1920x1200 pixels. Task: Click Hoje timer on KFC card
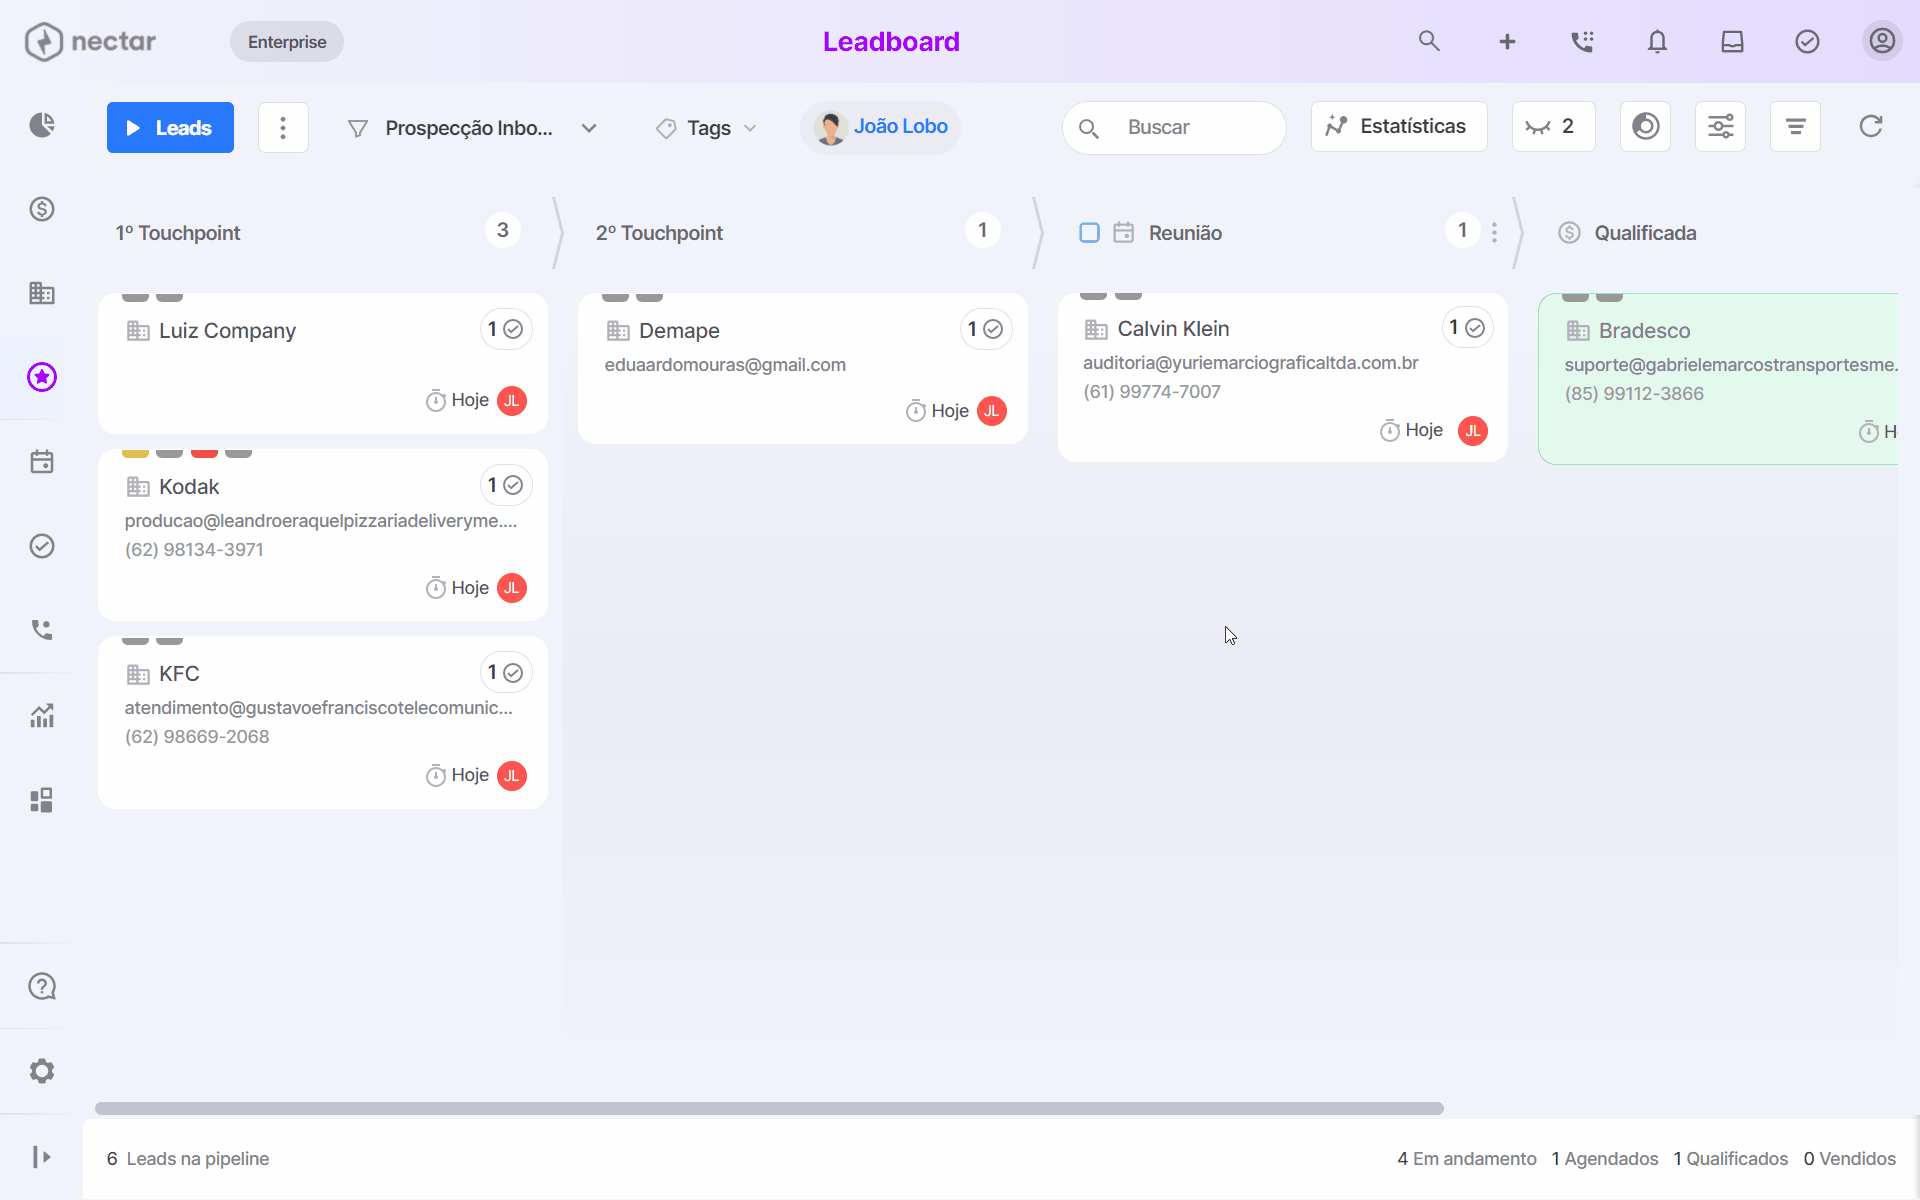[457, 775]
